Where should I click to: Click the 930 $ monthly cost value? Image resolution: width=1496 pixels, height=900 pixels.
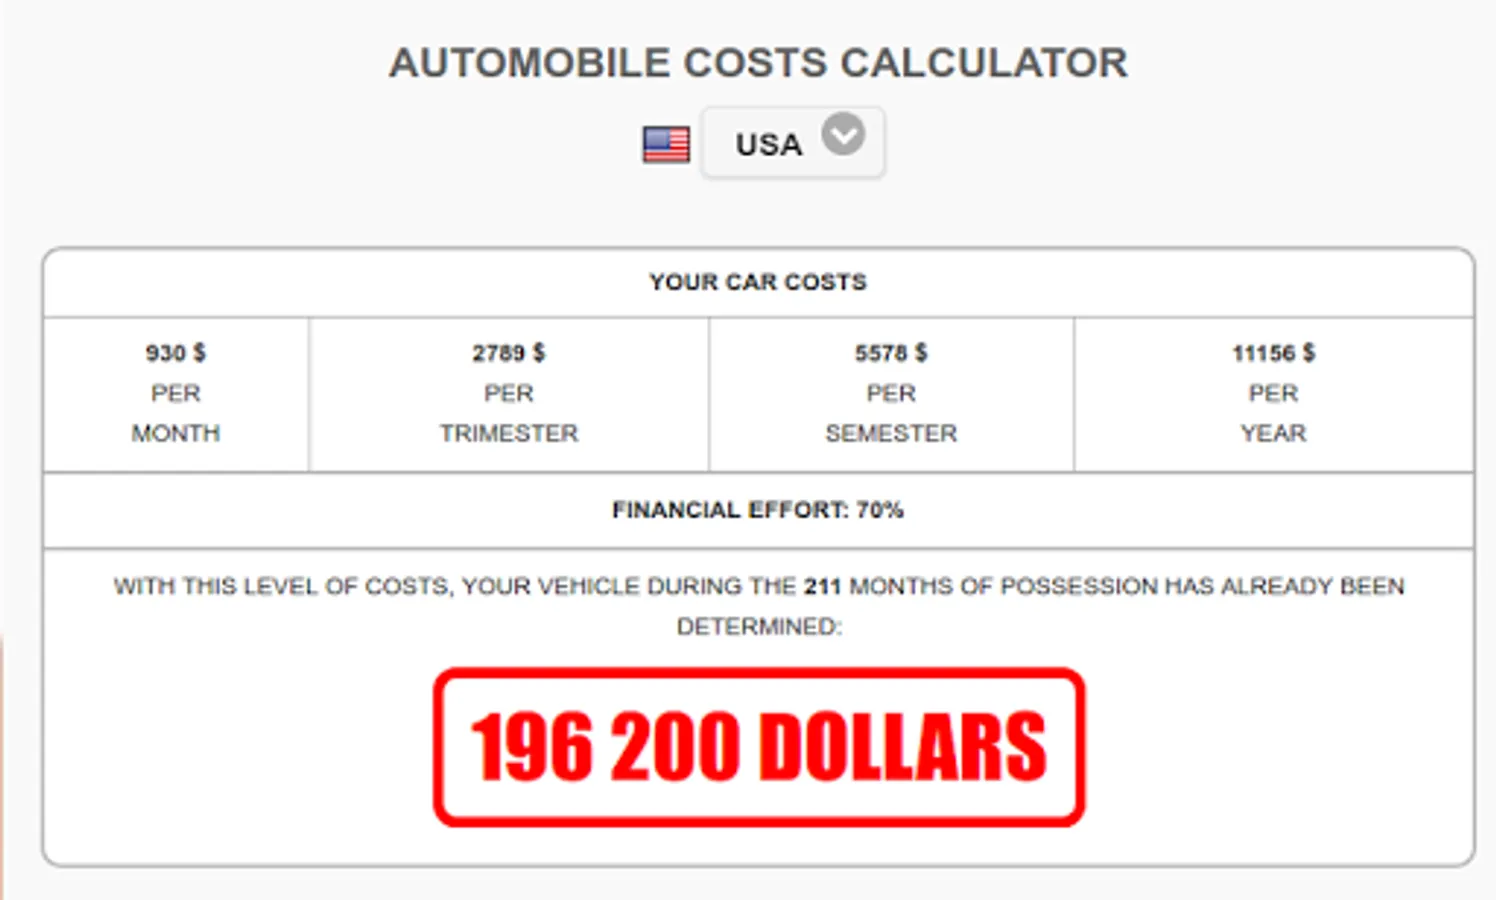click(x=175, y=353)
